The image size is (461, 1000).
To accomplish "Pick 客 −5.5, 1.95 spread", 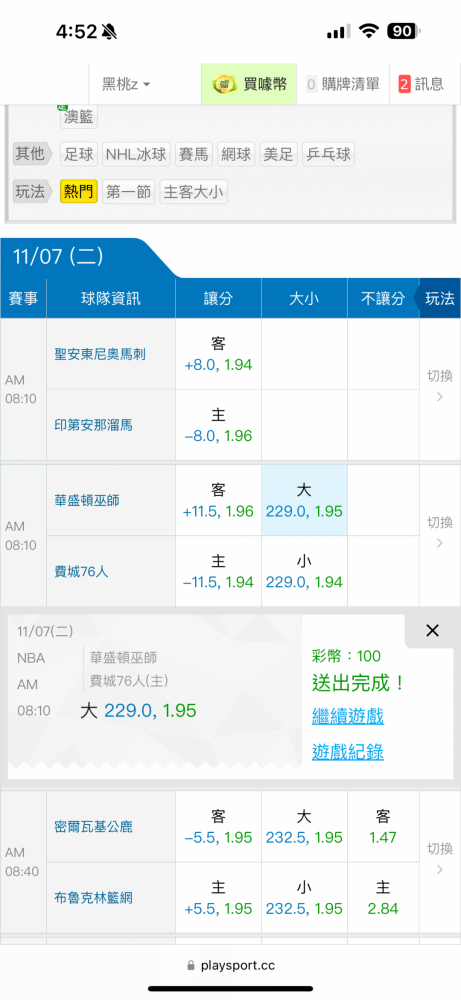I will click(x=218, y=827).
